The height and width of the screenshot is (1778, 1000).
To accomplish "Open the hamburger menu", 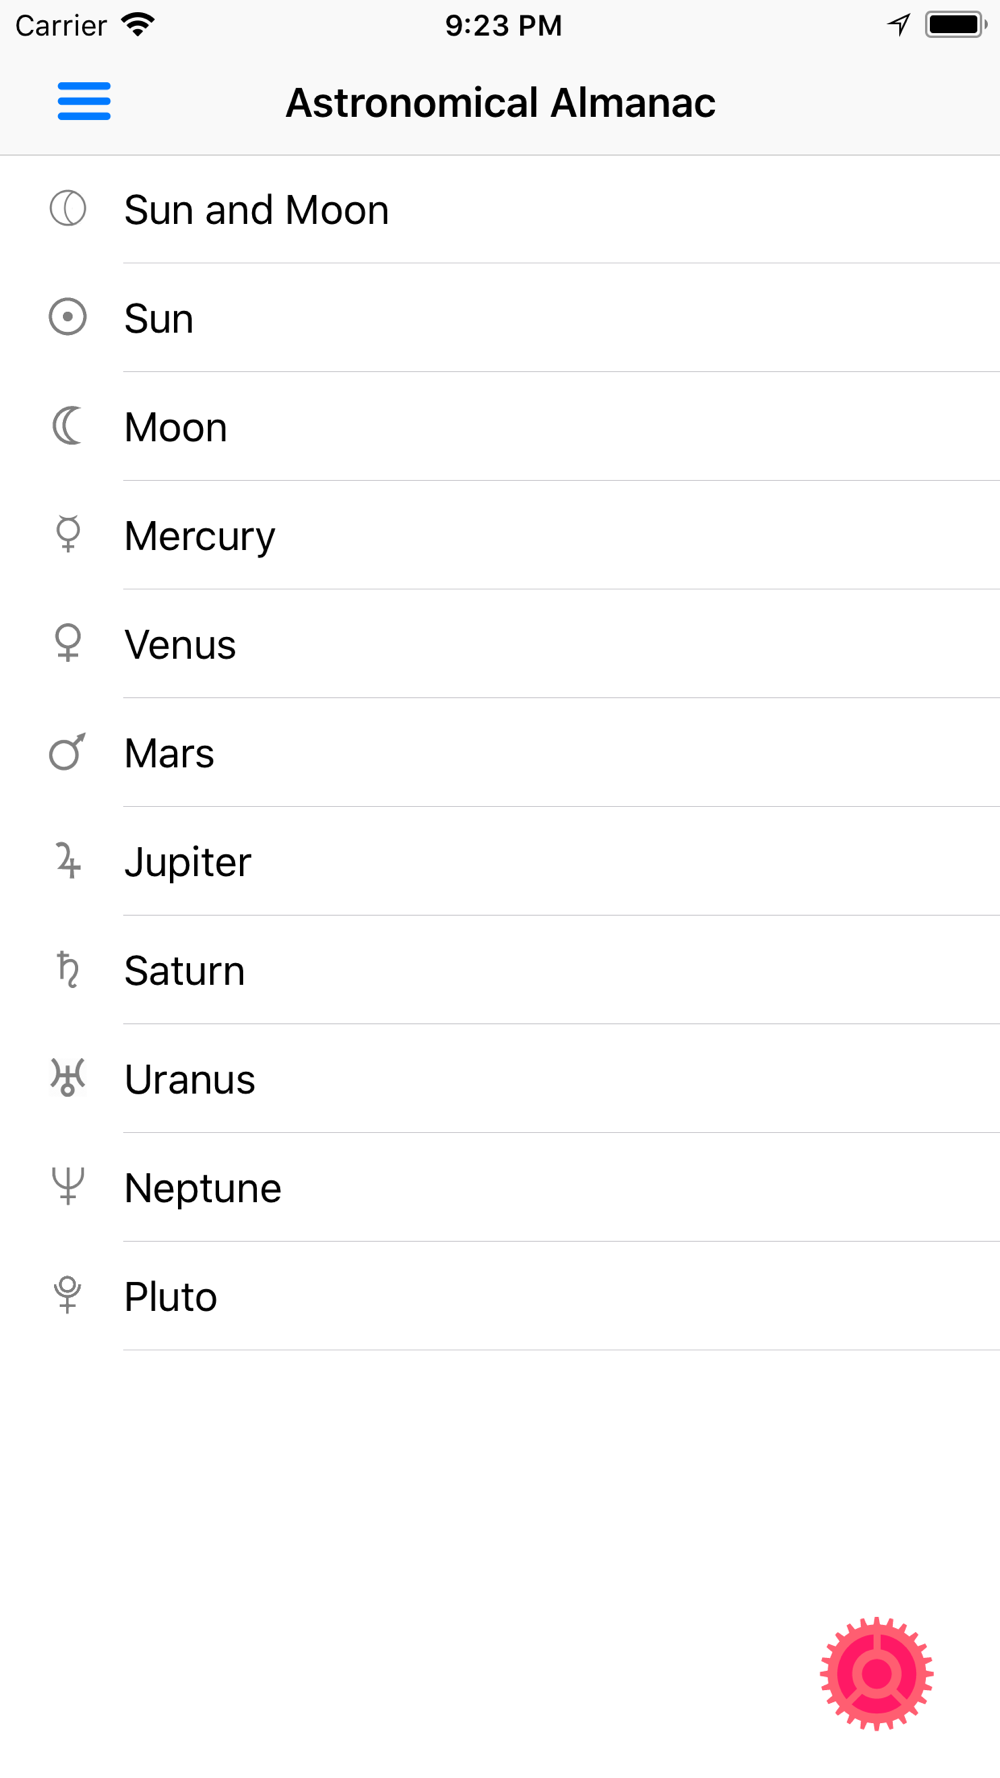I will click(x=84, y=102).
